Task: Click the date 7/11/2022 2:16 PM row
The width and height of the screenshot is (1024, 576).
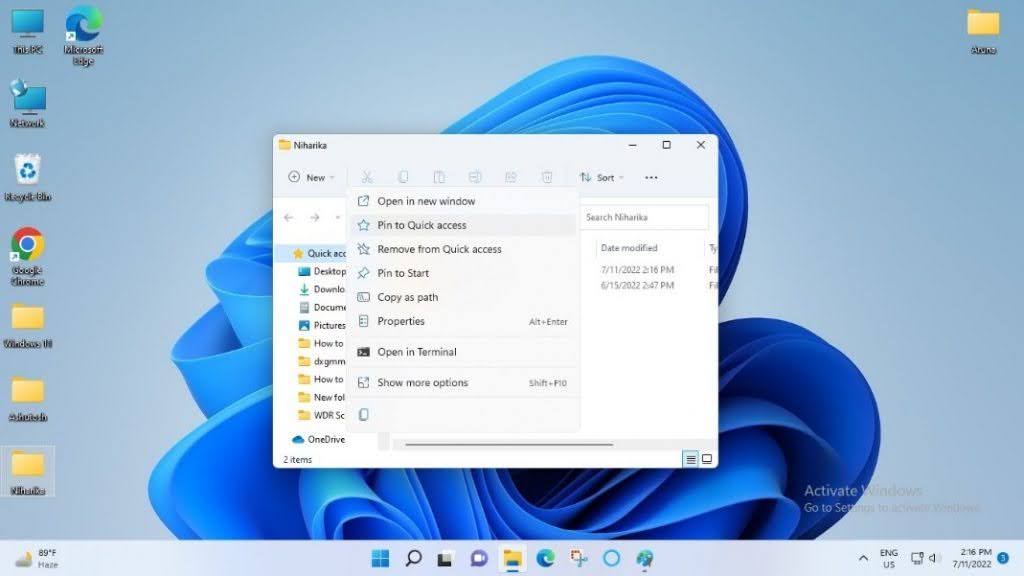Action: (637, 270)
